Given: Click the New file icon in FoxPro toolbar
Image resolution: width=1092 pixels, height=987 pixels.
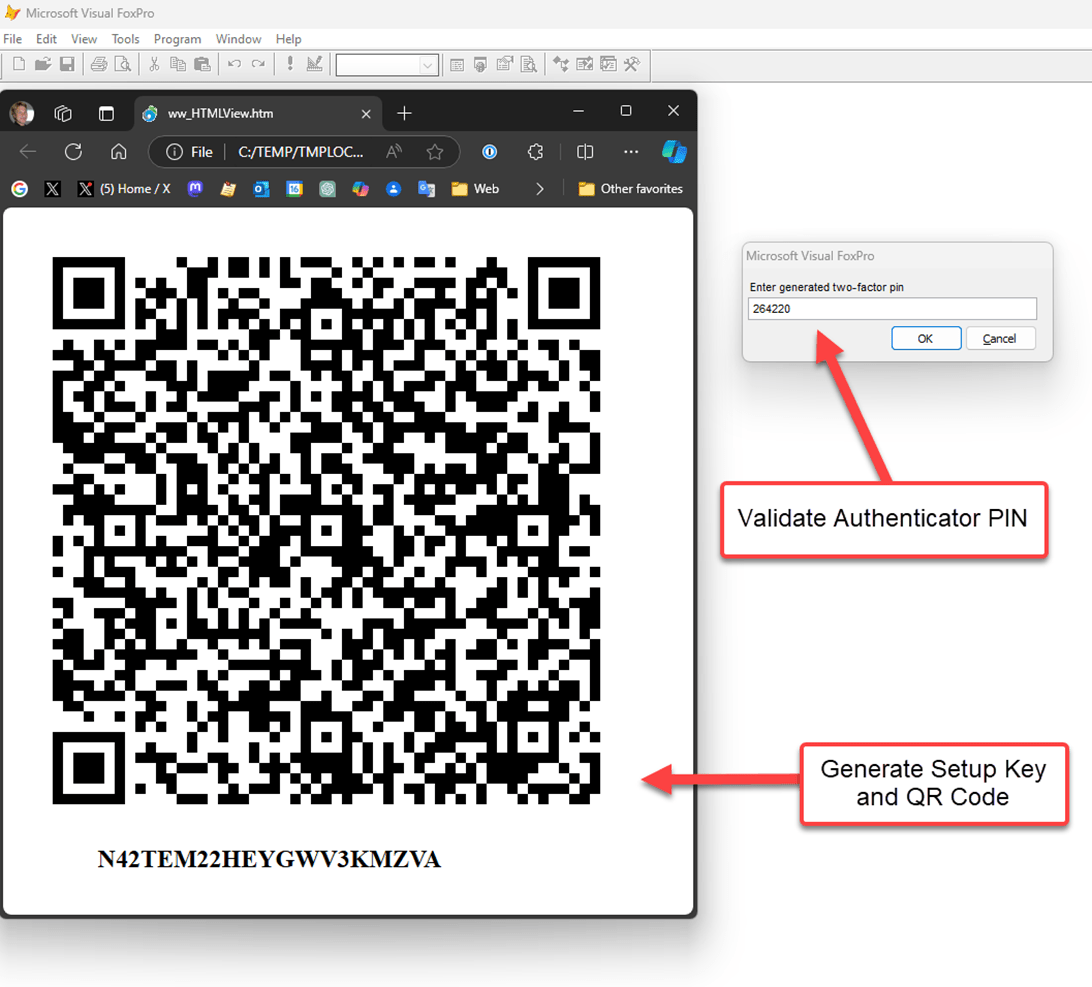Looking at the screenshot, I should pyautogui.click(x=19, y=65).
